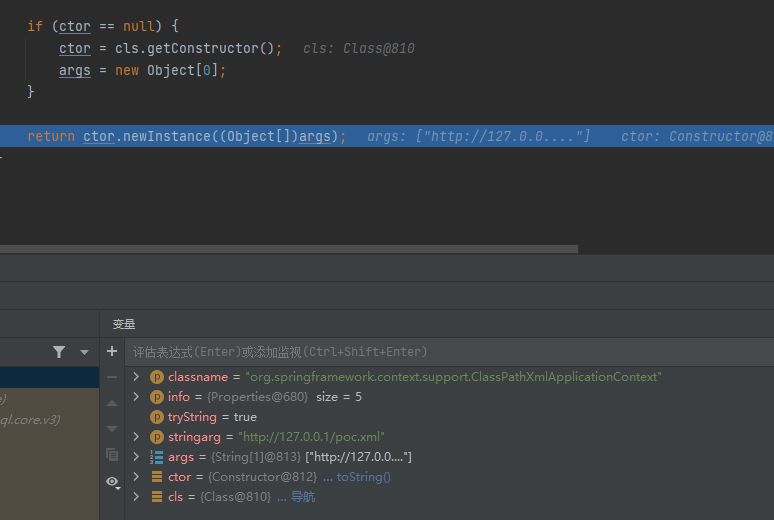Select the tryString = true row
Screen dimensions: 774x520
tap(449, 417)
